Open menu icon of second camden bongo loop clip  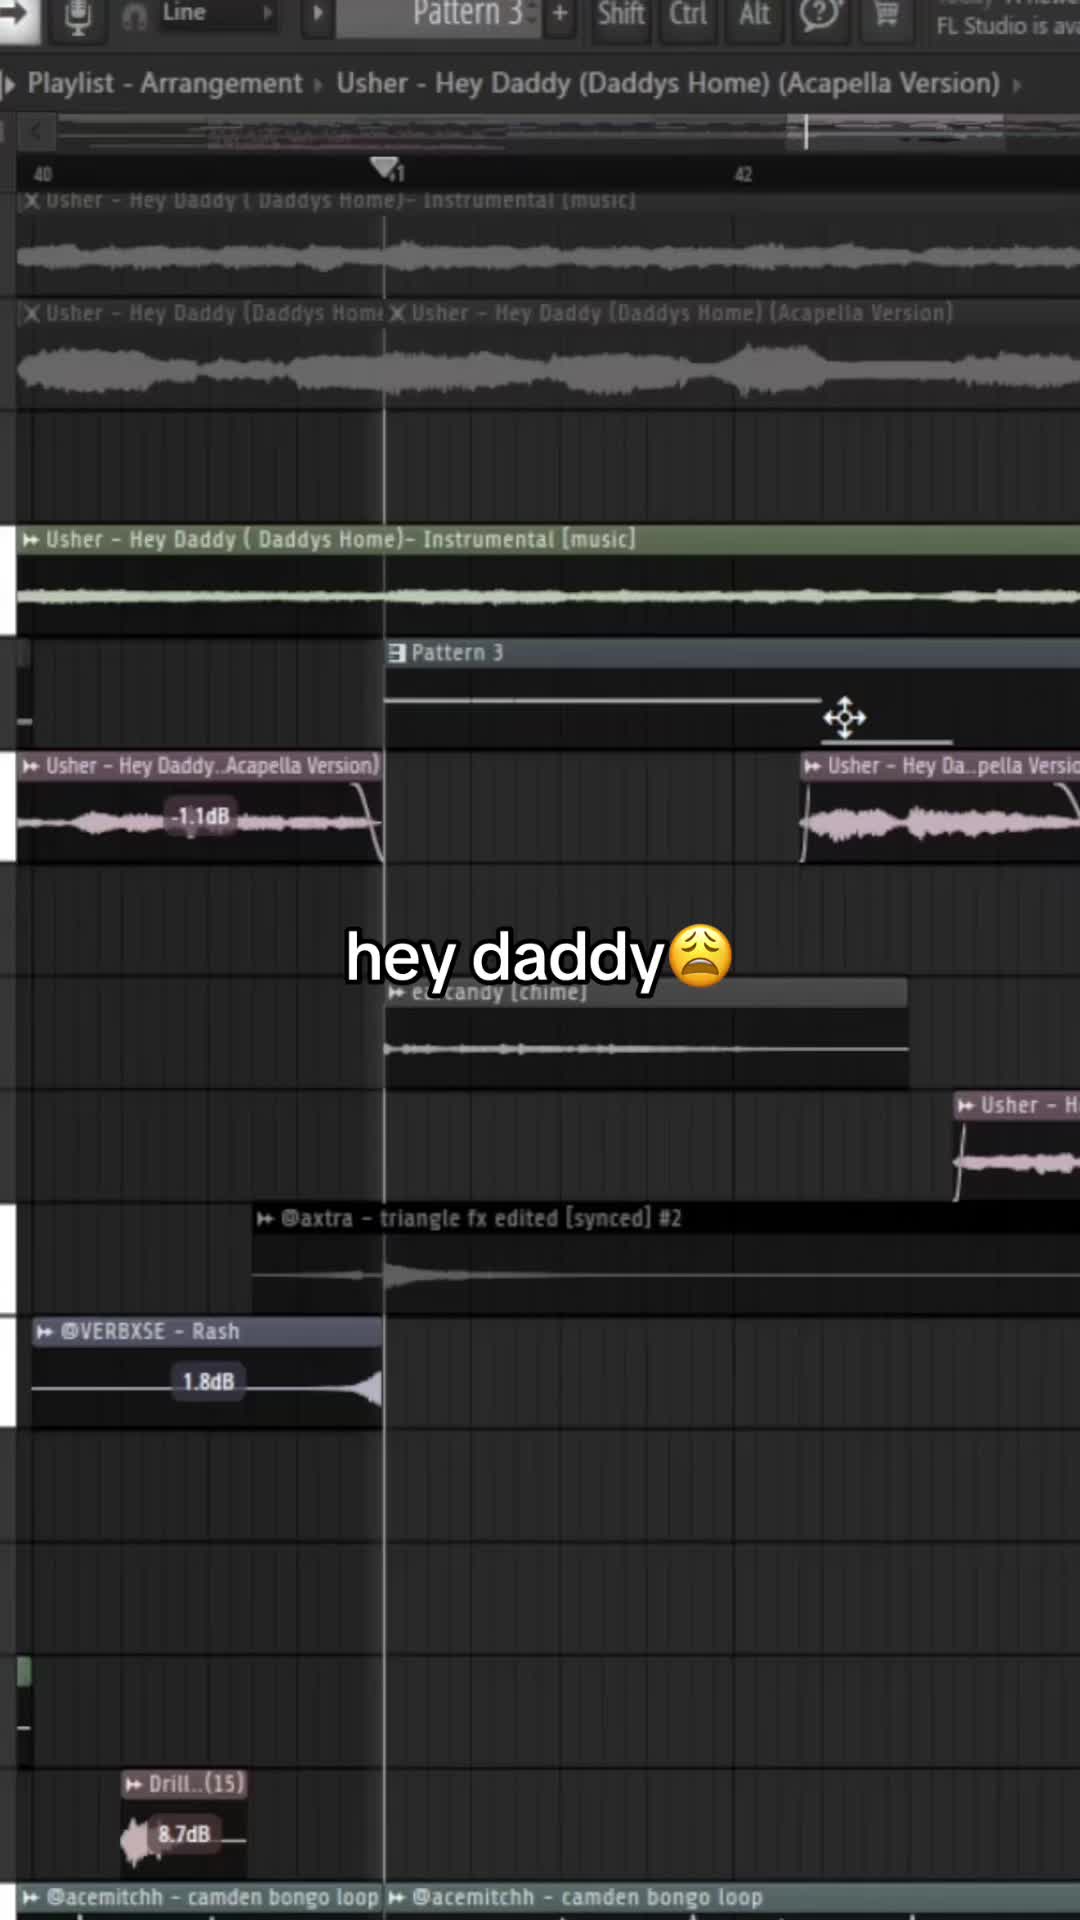(x=397, y=1897)
